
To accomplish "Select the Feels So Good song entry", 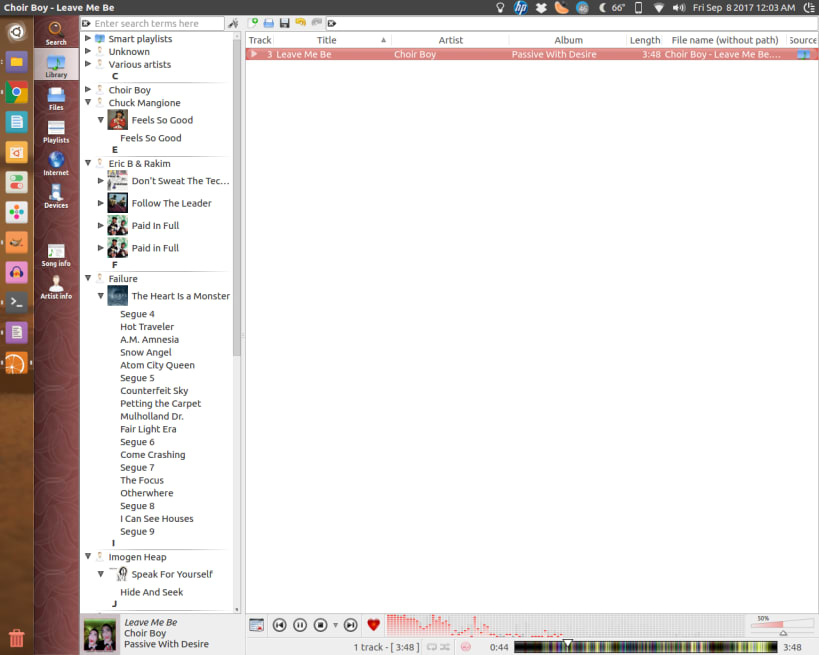I will pos(150,138).
